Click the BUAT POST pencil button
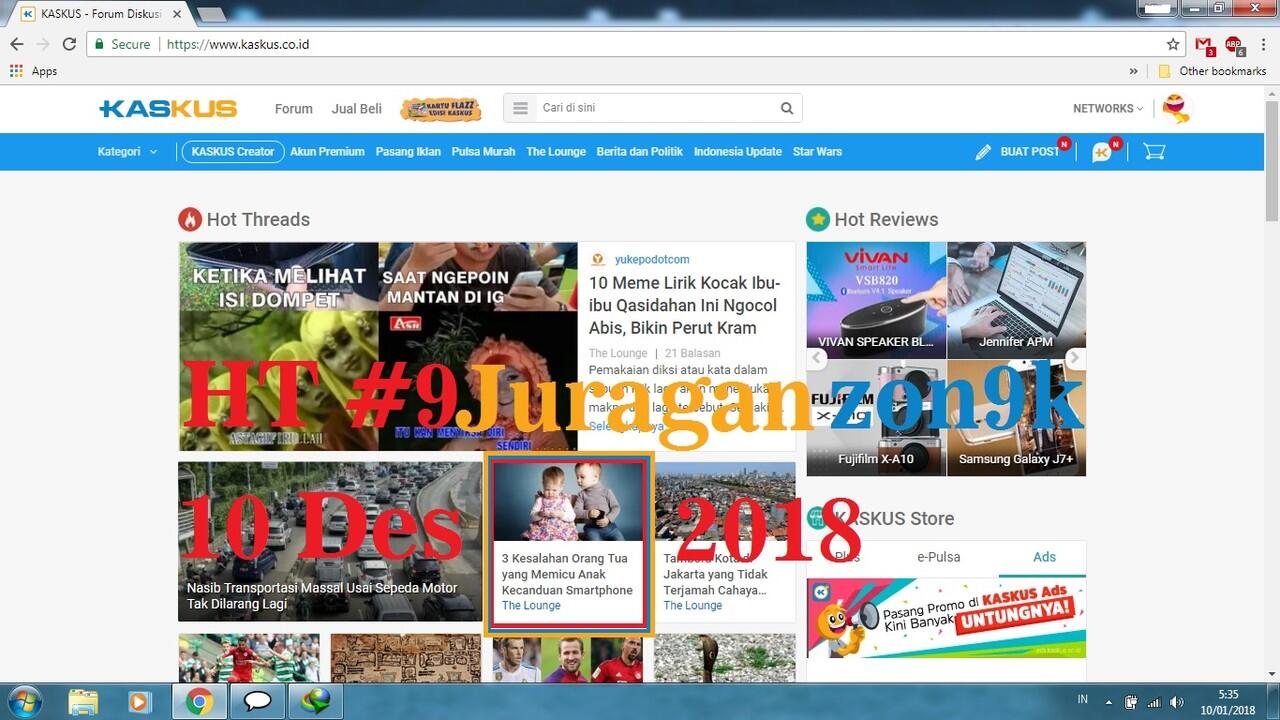1280x720 pixels. 1017,152
